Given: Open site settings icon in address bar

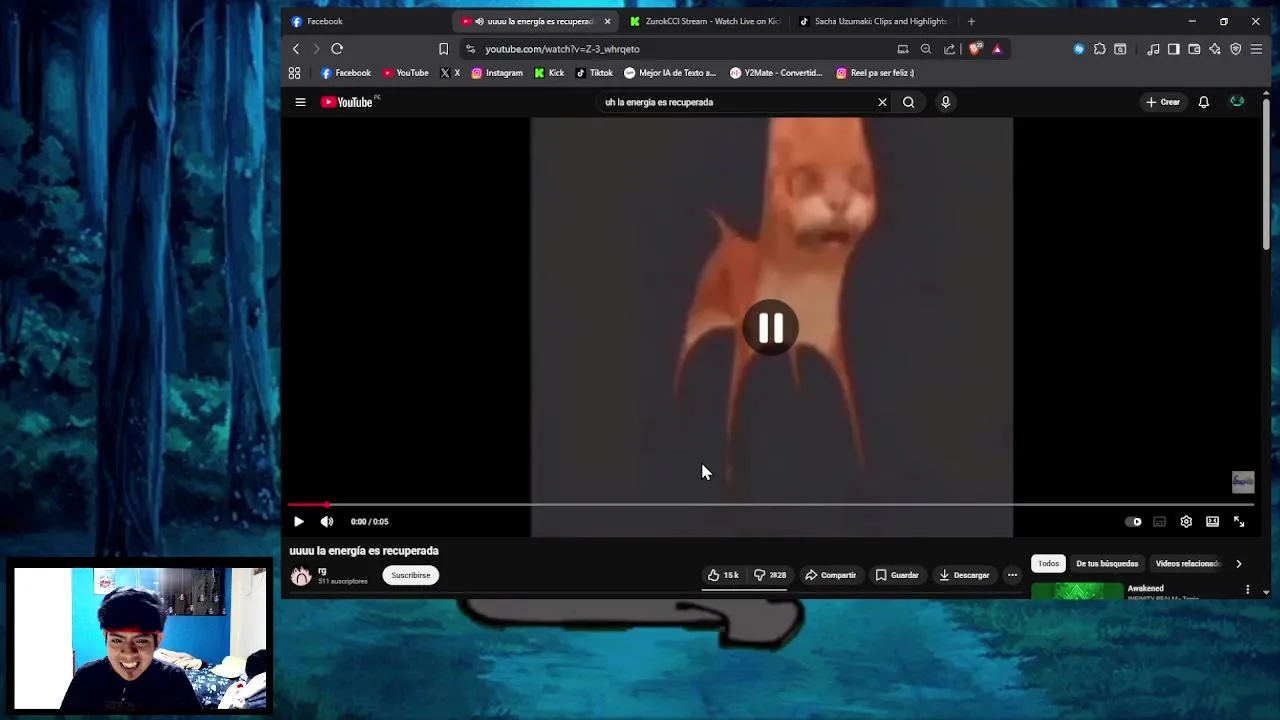Looking at the screenshot, I should click(470, 49).
